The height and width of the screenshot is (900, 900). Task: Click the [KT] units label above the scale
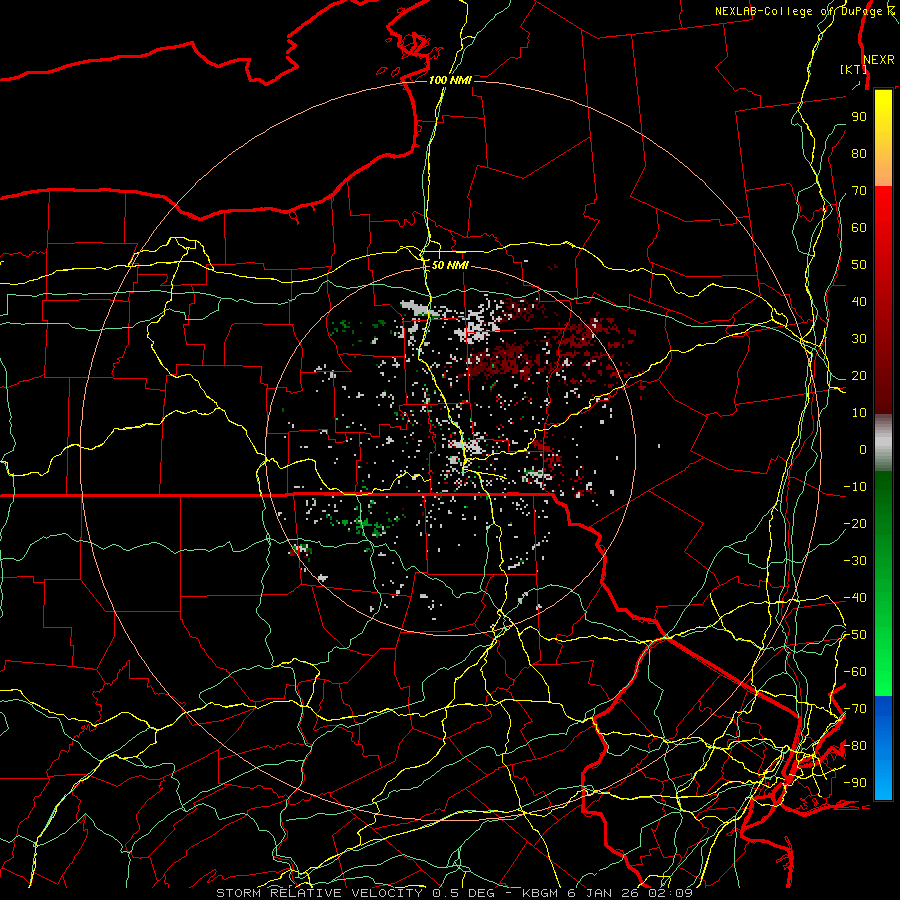853,69
